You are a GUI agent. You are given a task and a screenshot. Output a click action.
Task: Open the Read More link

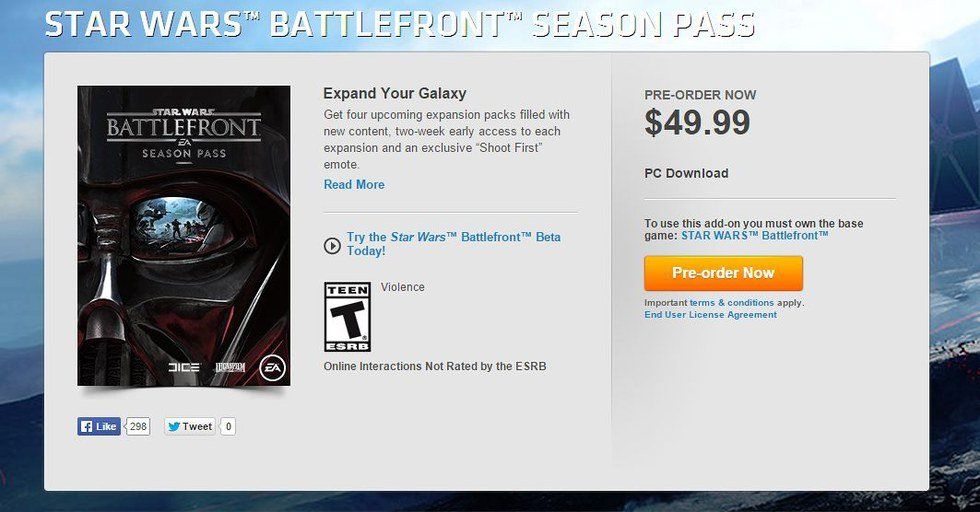pyautogui.click(x=354, y=185)
